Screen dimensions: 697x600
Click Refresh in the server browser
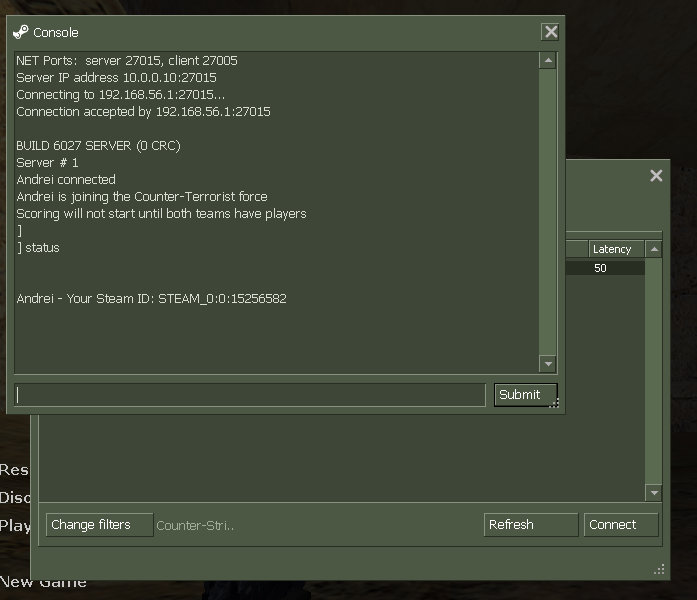click(x=531, y=525)
